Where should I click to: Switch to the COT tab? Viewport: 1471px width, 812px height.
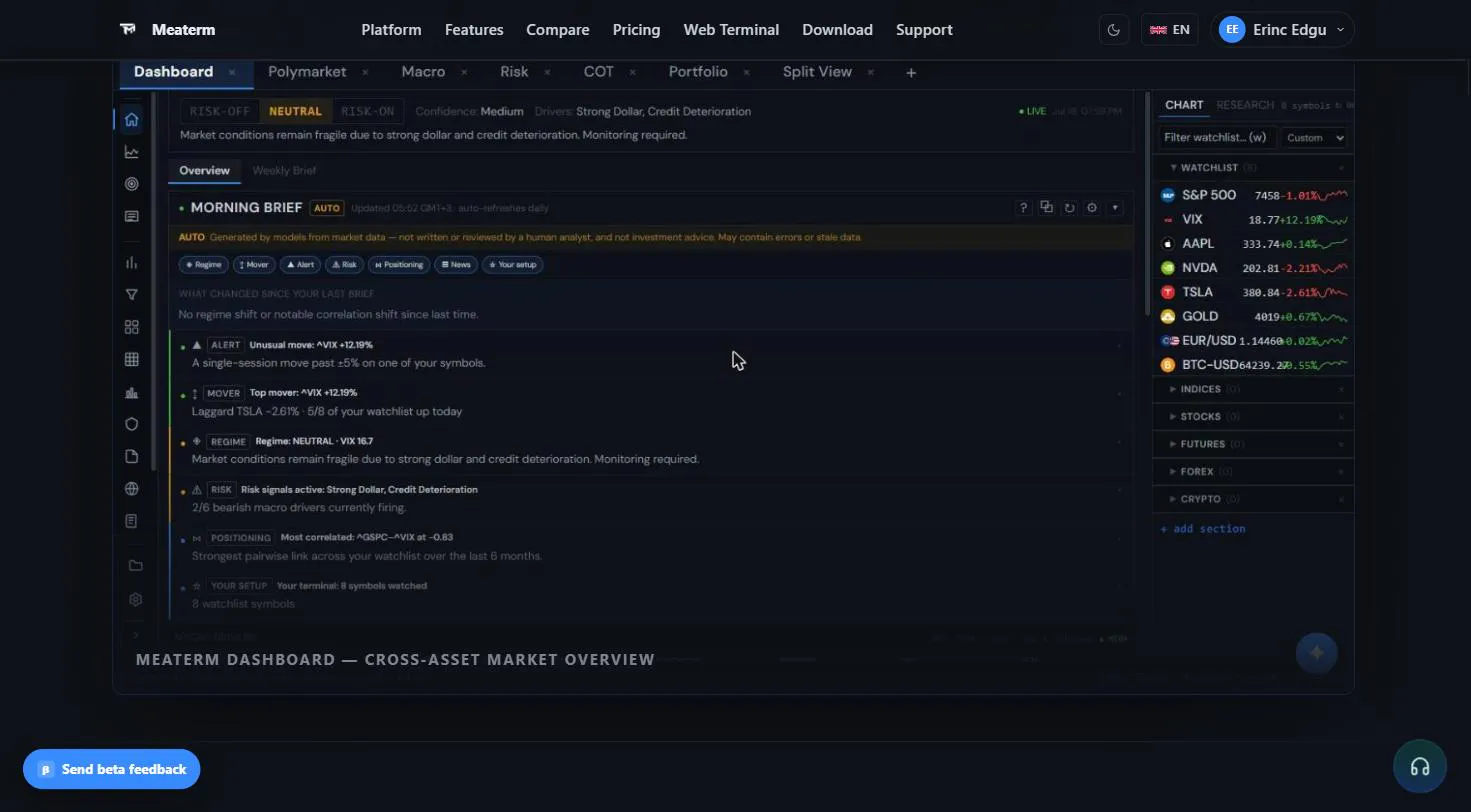point(598,72)
